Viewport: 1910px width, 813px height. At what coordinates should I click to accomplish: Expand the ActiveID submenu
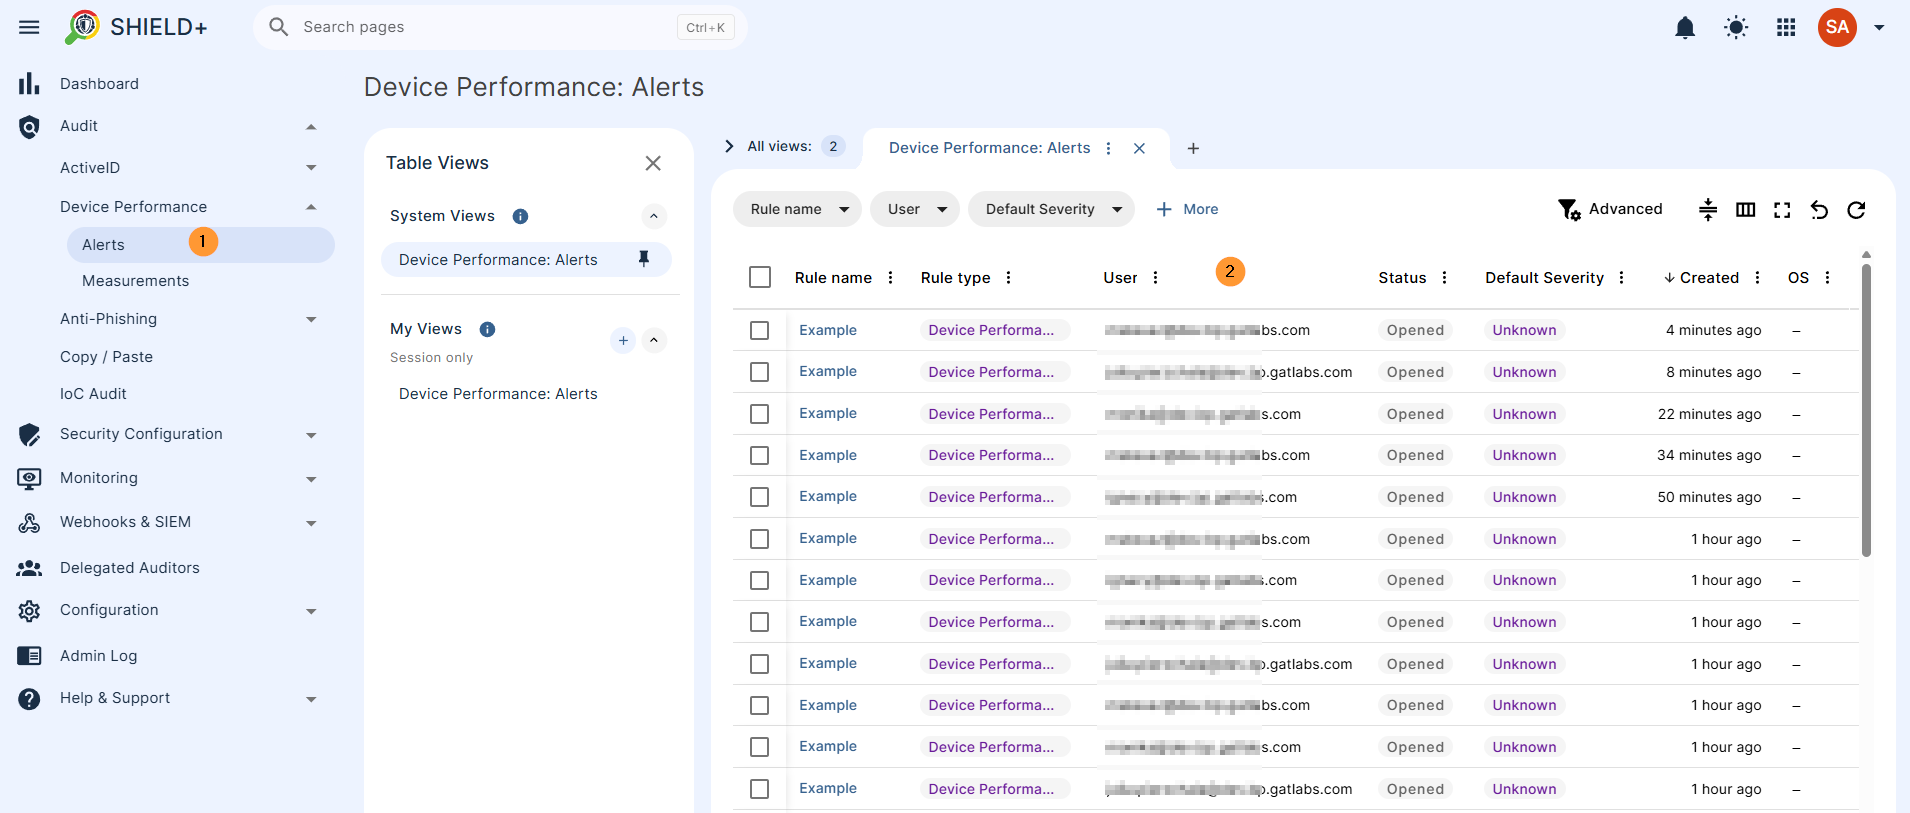pos(311,168)
